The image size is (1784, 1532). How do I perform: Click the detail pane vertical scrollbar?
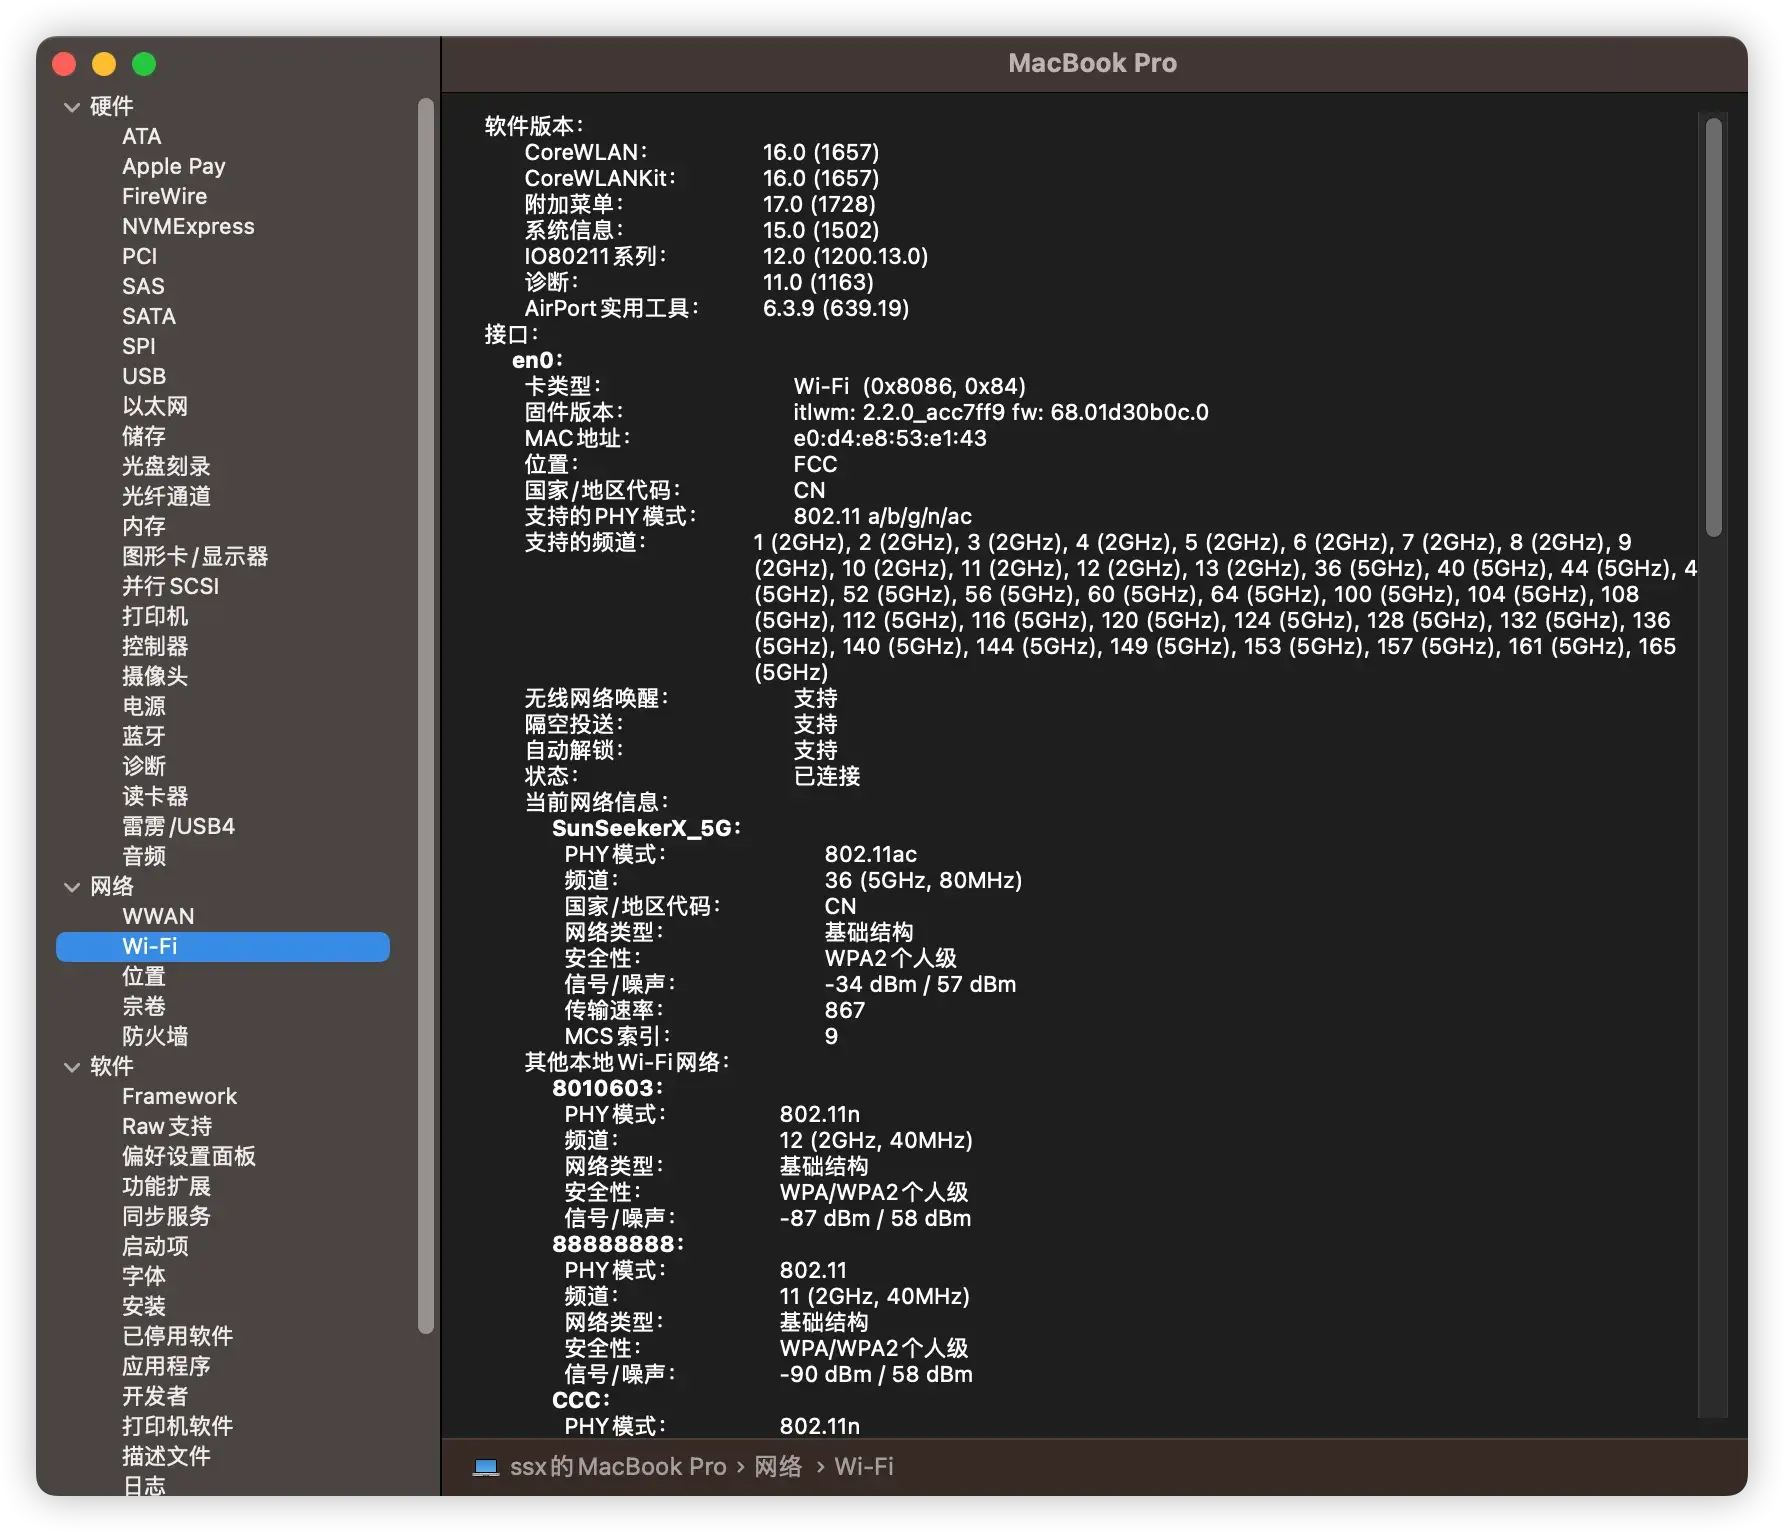coord(1713,328)
